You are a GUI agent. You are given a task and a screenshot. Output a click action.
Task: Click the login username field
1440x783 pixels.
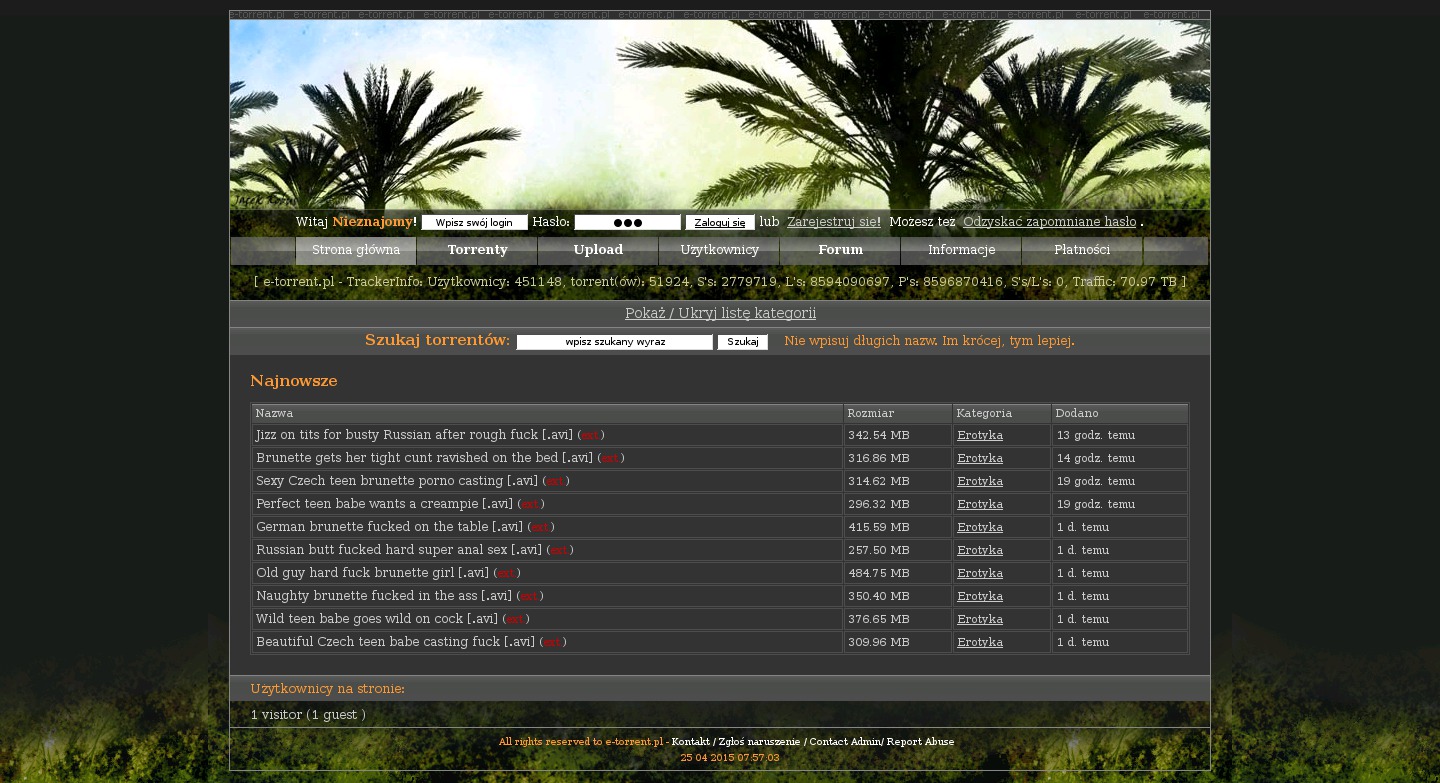click(474, 223)
